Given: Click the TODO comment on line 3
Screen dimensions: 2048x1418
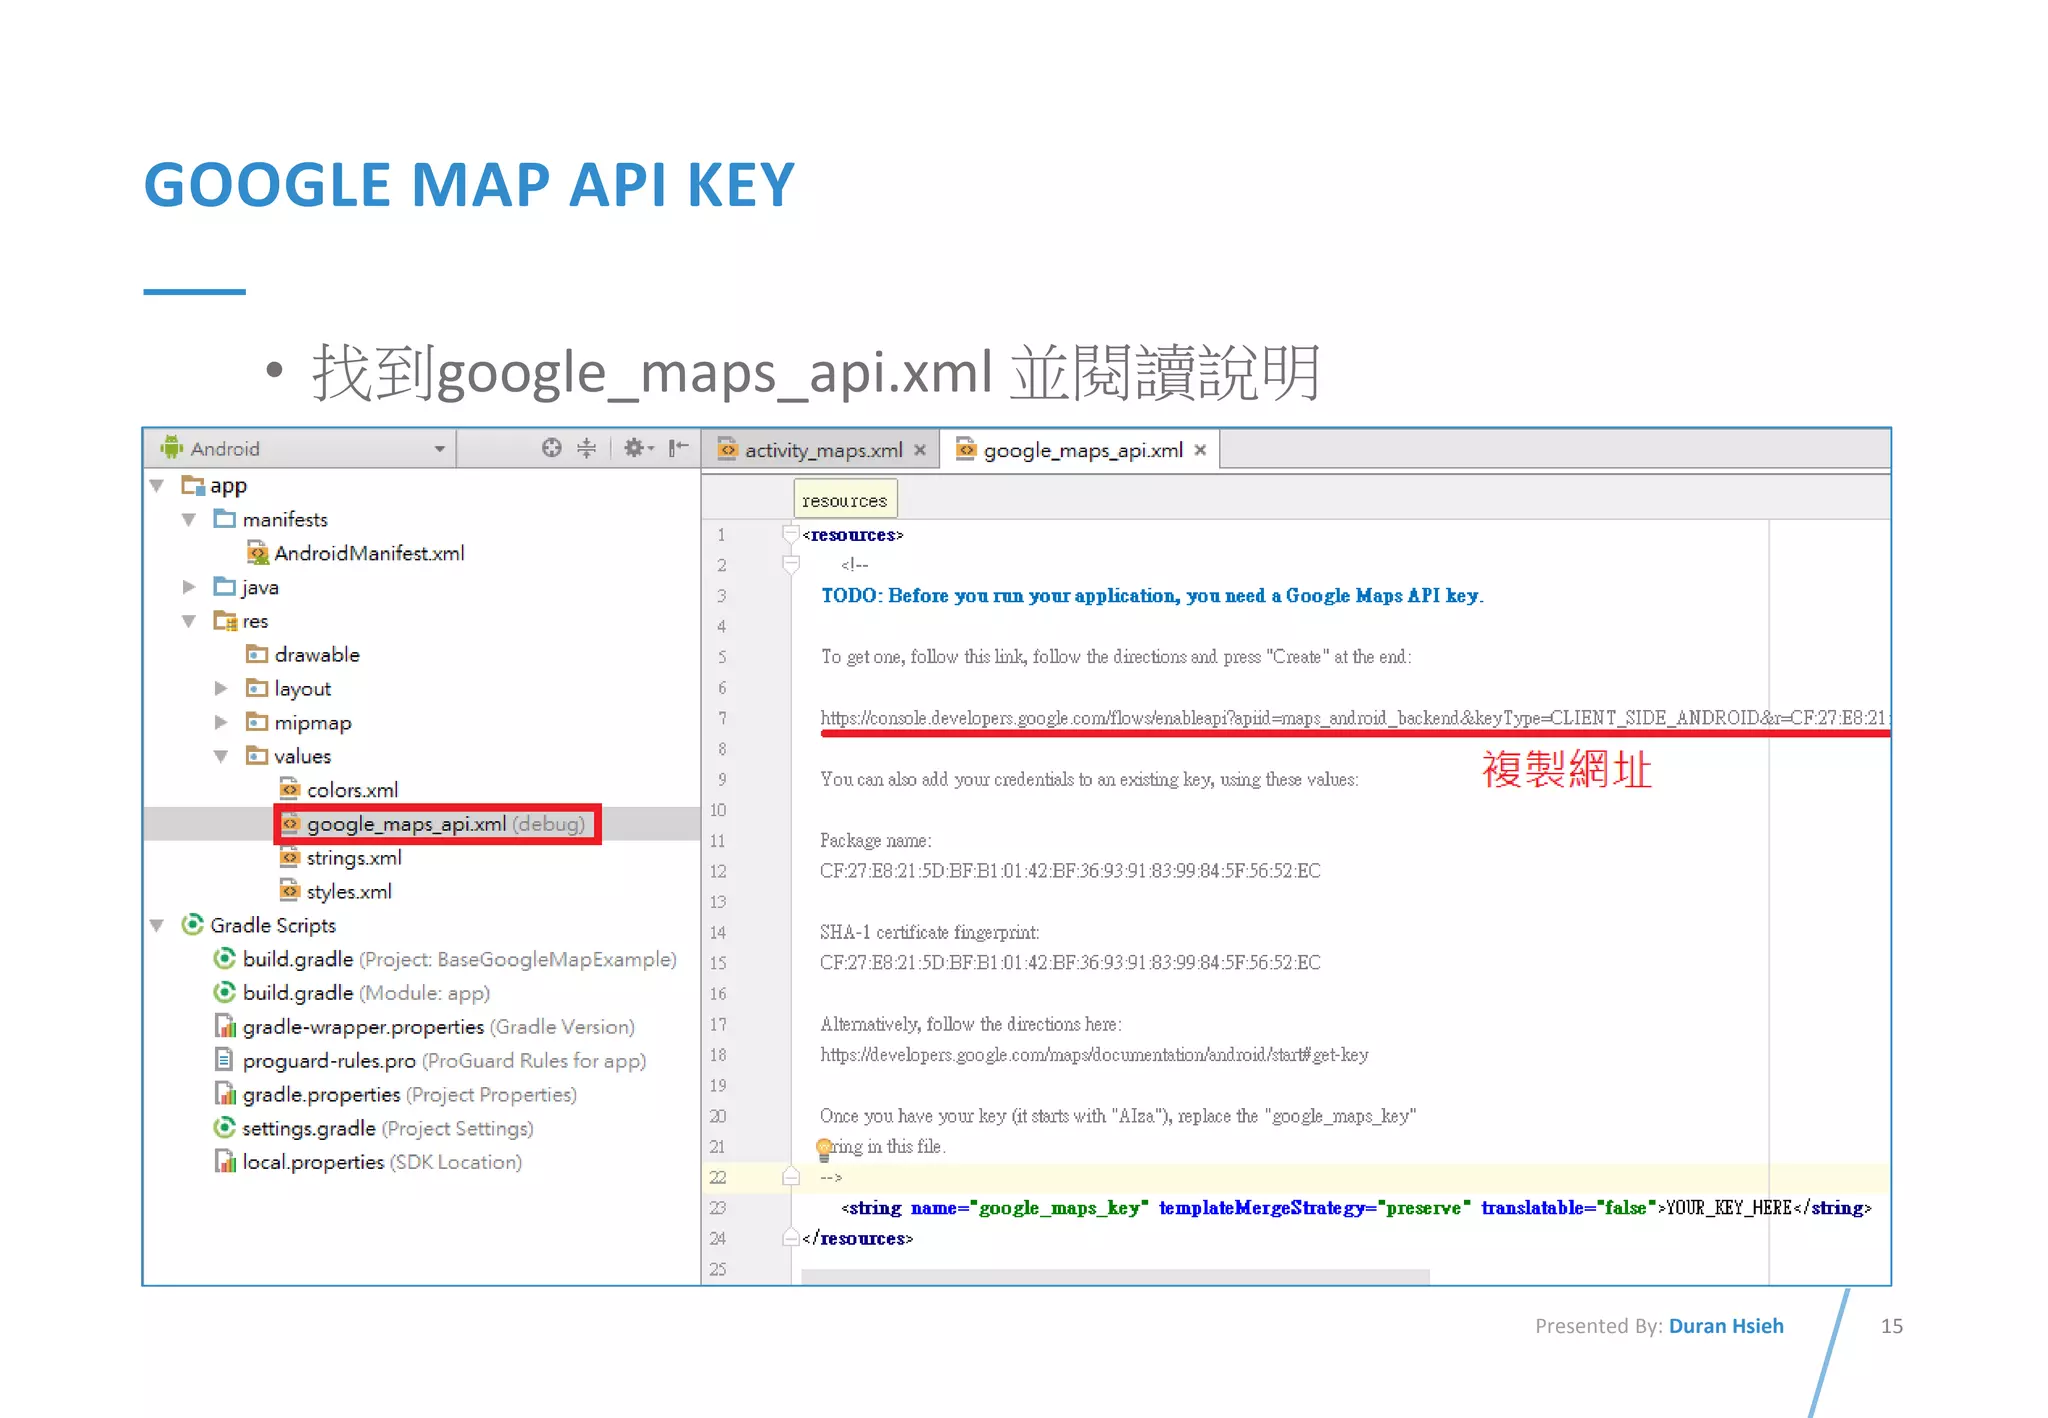Looking at the screenshot, I should 1152,596.
